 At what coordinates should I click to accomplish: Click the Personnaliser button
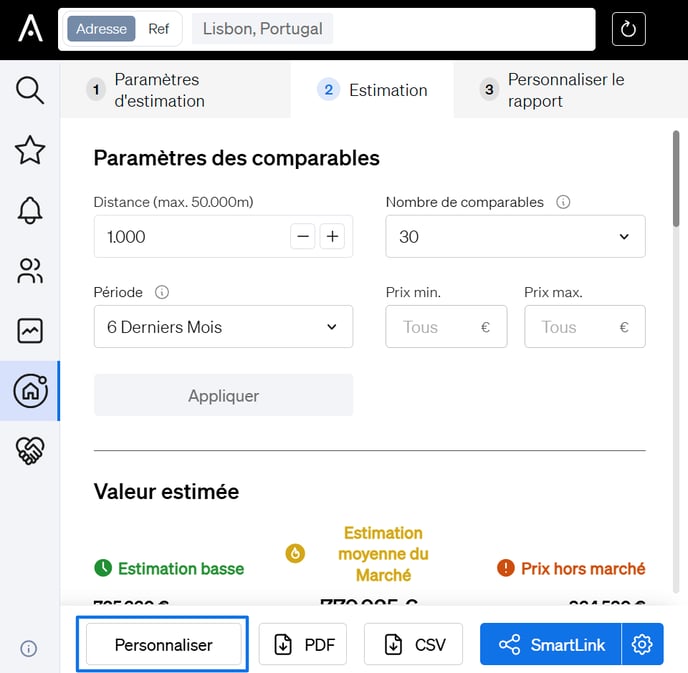point(163,645)
